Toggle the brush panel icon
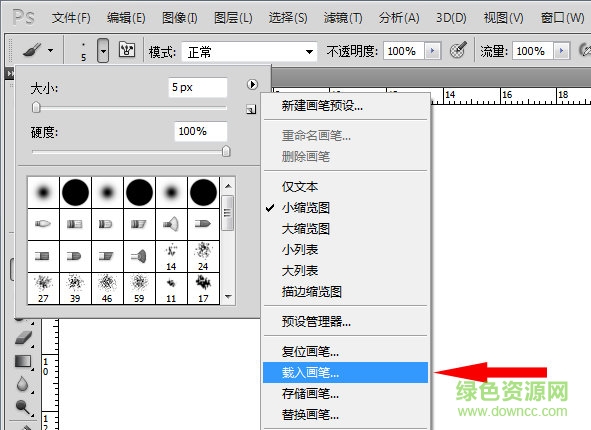 [x=127, y=49]
